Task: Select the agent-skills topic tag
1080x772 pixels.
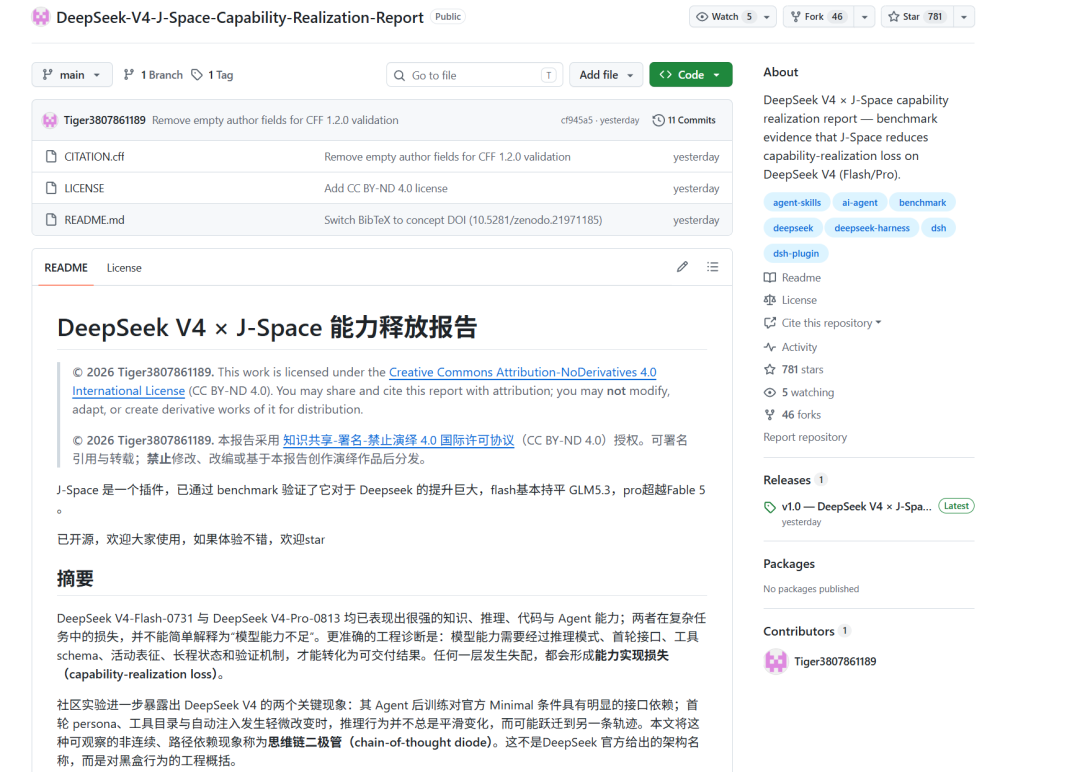Action: [797, 202]
